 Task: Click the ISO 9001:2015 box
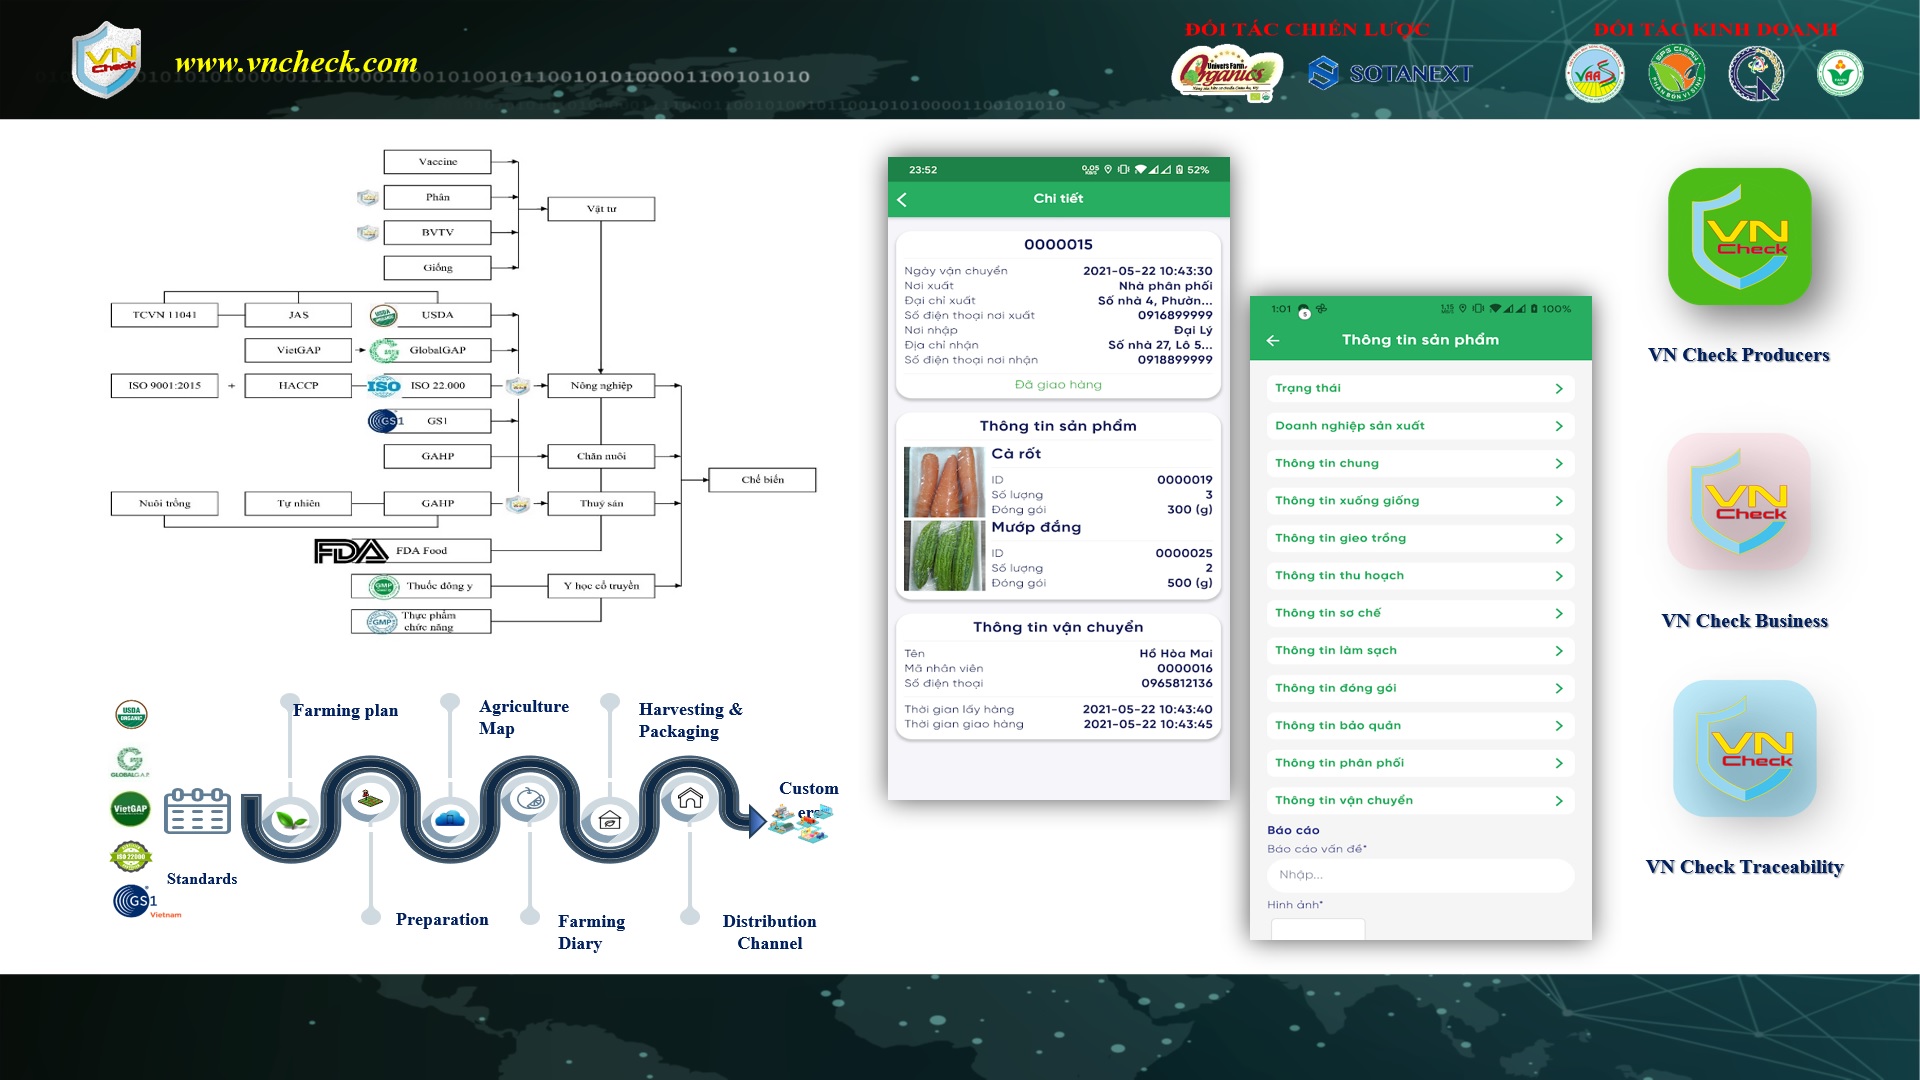(164, 386)
